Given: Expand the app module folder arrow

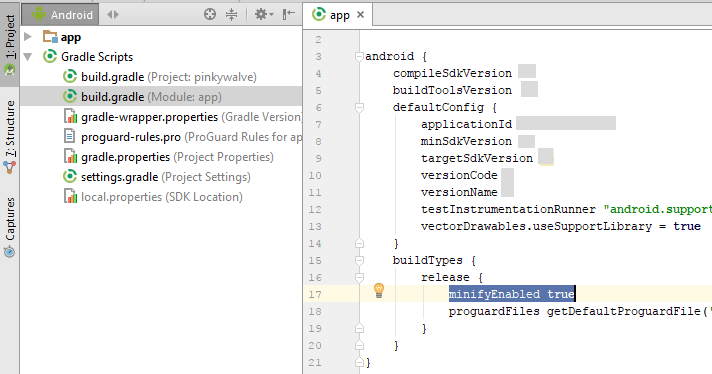Looking at the screenshot, I should point(28,37).
